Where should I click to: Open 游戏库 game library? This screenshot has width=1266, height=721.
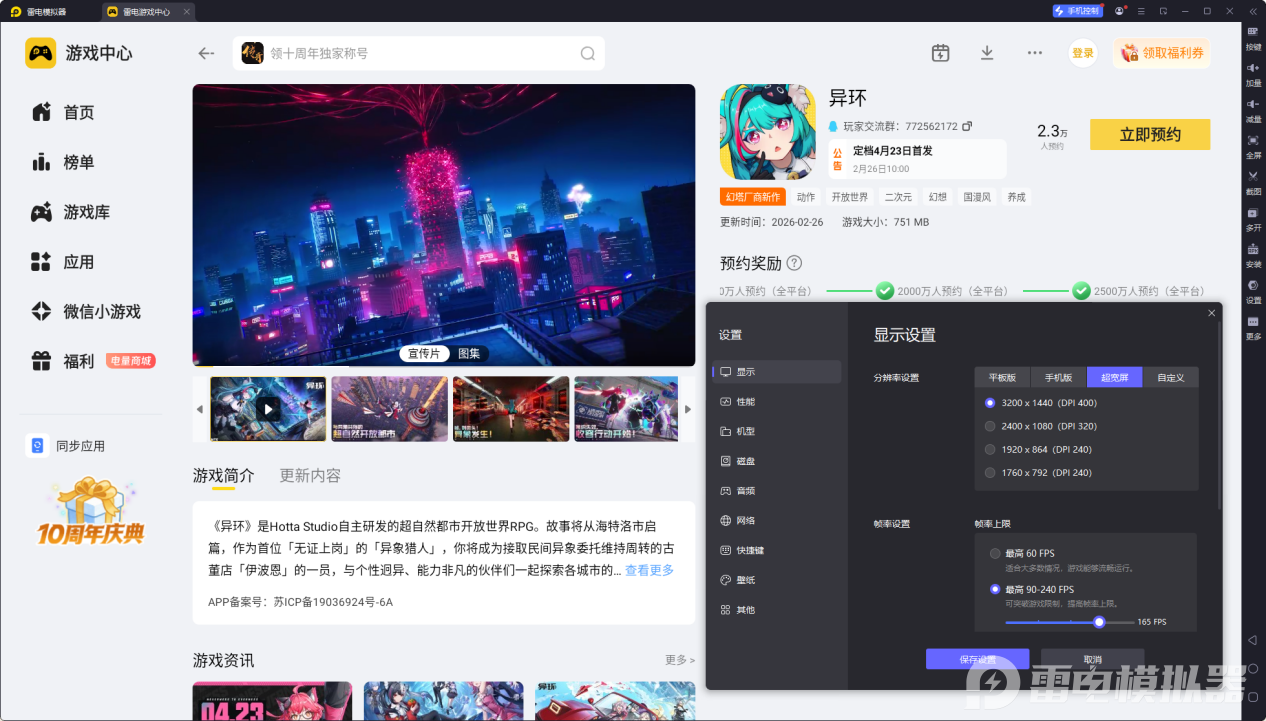point(70,212)
